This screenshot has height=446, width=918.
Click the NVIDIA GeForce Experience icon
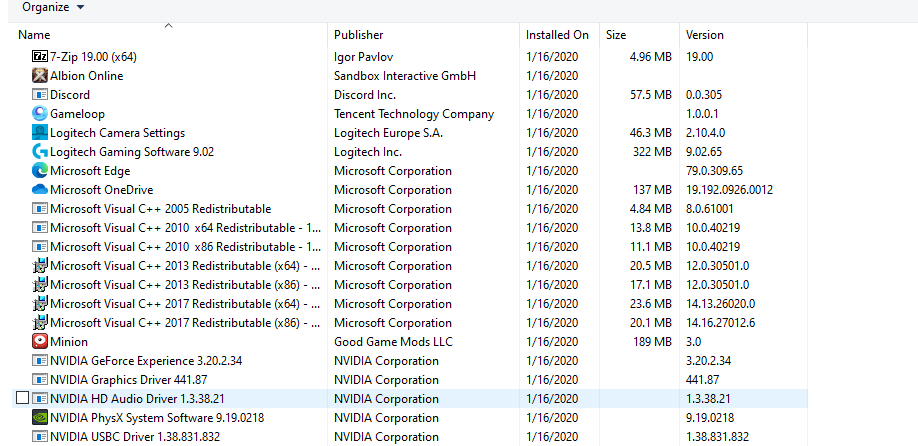(39, 361)
